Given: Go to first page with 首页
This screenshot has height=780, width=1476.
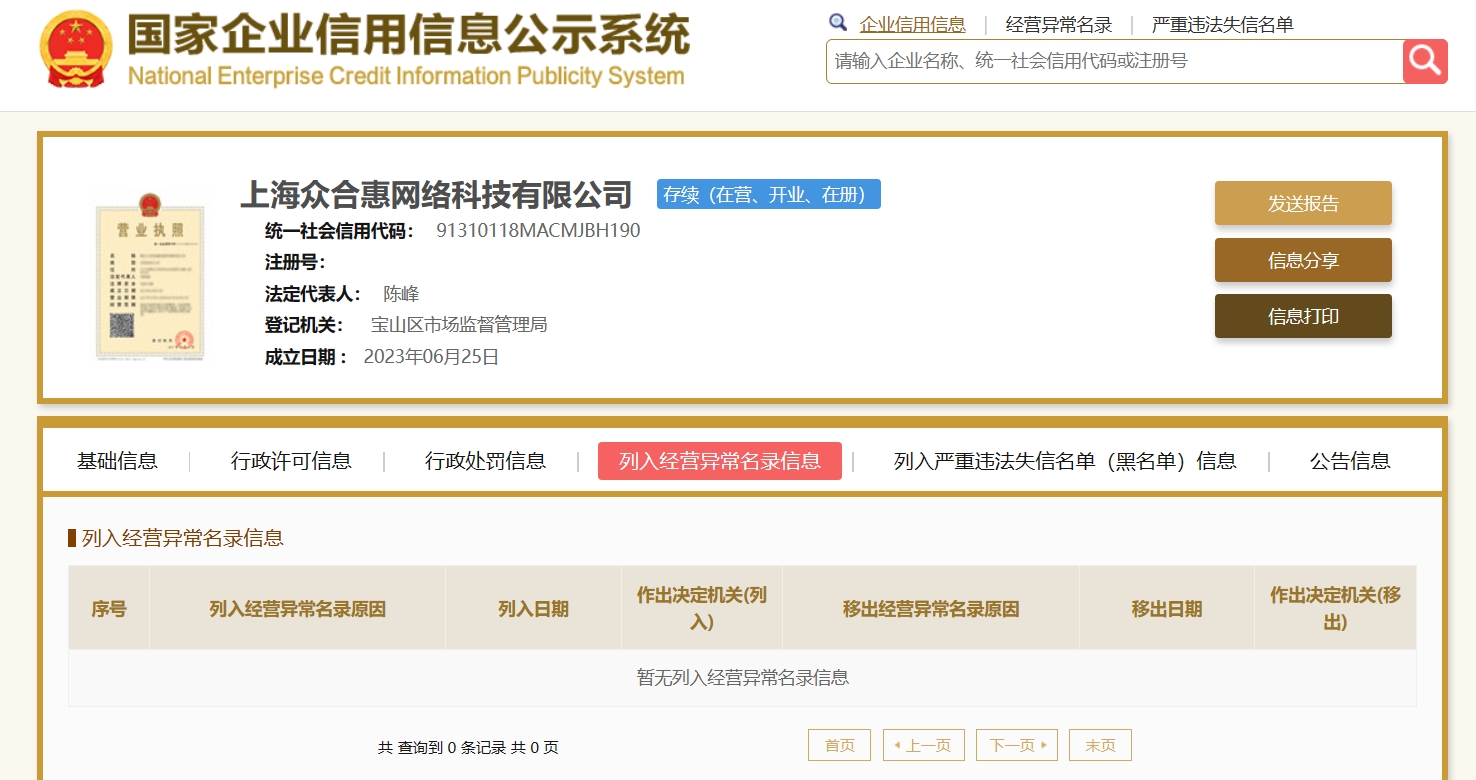Looking at the screenshot, I should tap(840, 745).
